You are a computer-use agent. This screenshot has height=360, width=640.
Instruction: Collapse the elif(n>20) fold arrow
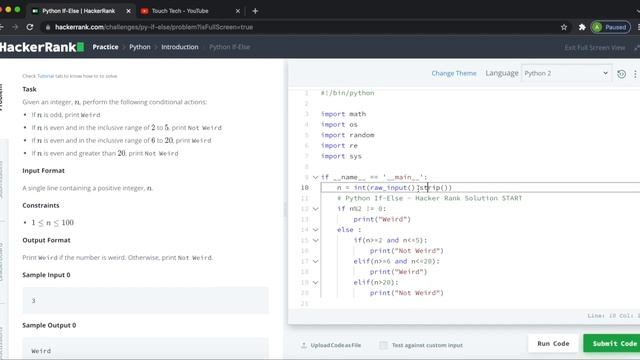tap(315, 282)
